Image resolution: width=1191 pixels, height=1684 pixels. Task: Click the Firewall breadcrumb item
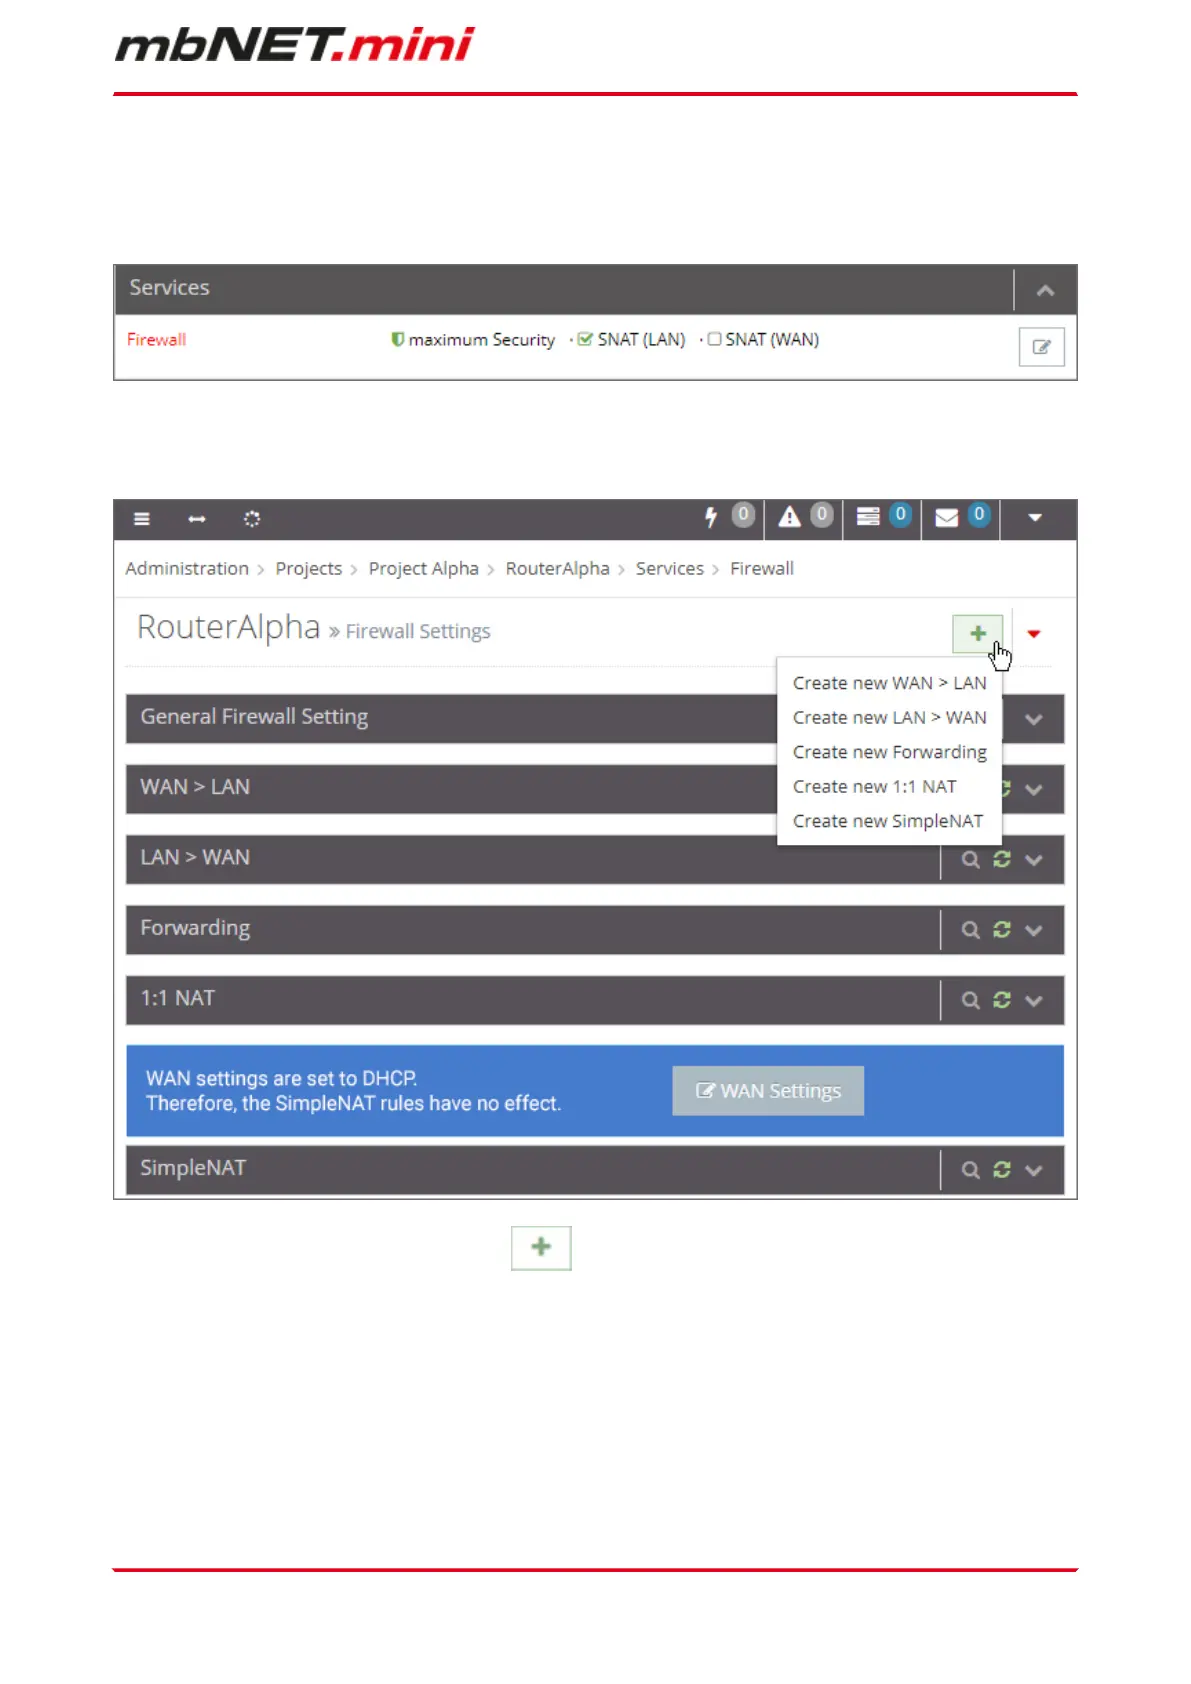point(762,568)
